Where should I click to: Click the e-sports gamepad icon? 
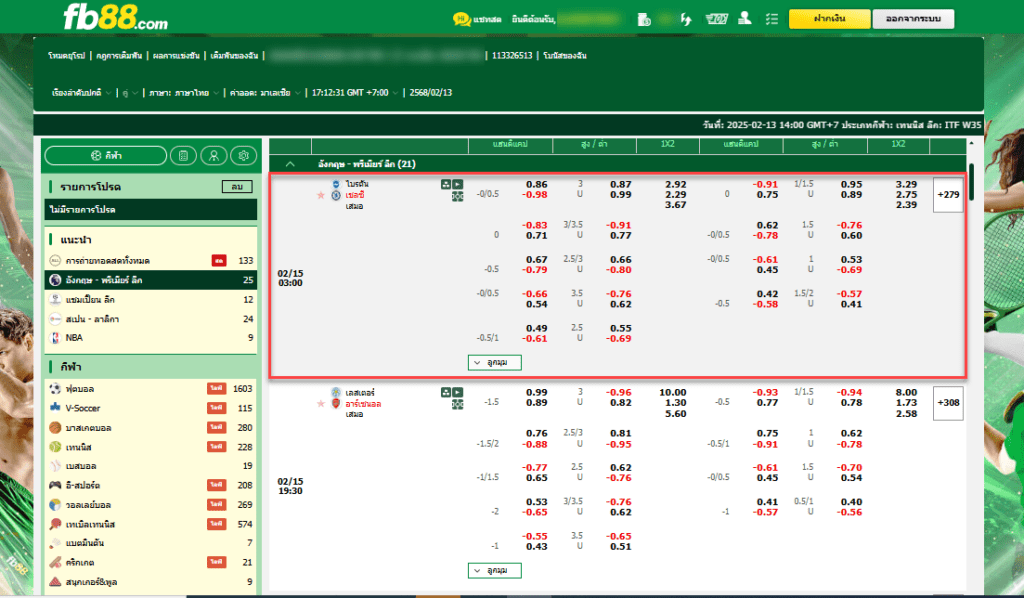coord(56,485)
